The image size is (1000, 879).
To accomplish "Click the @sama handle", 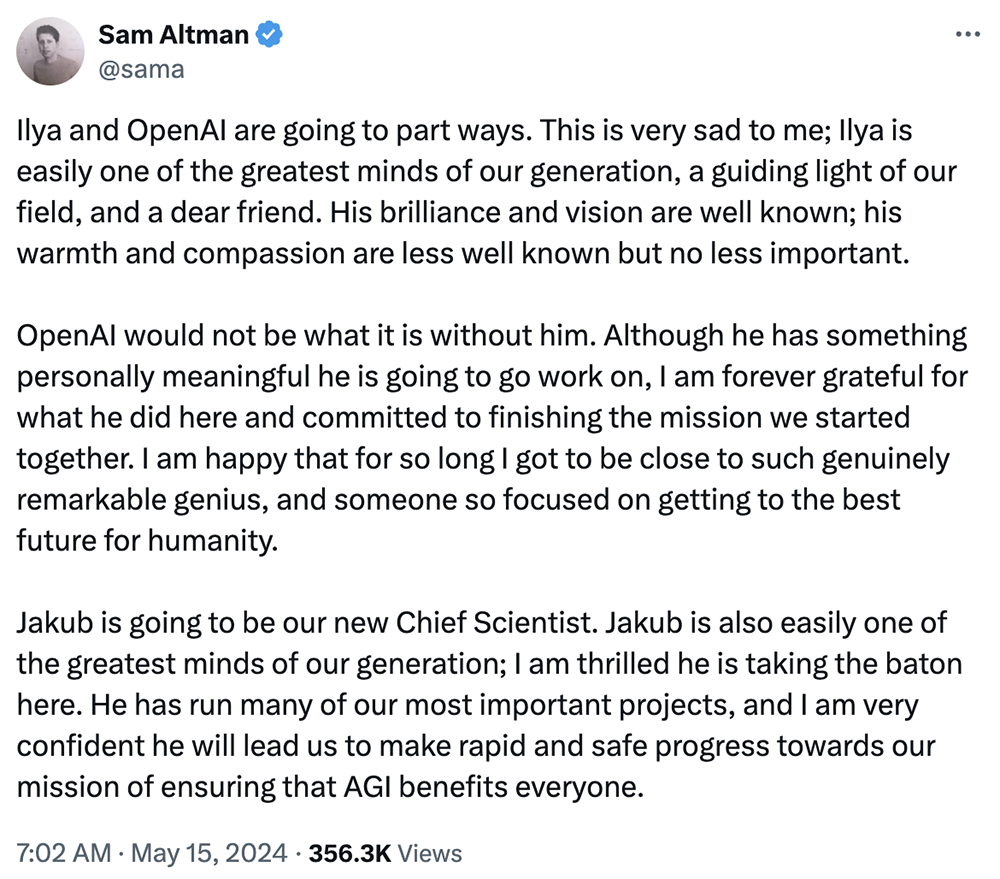I will tap(140, 69).
